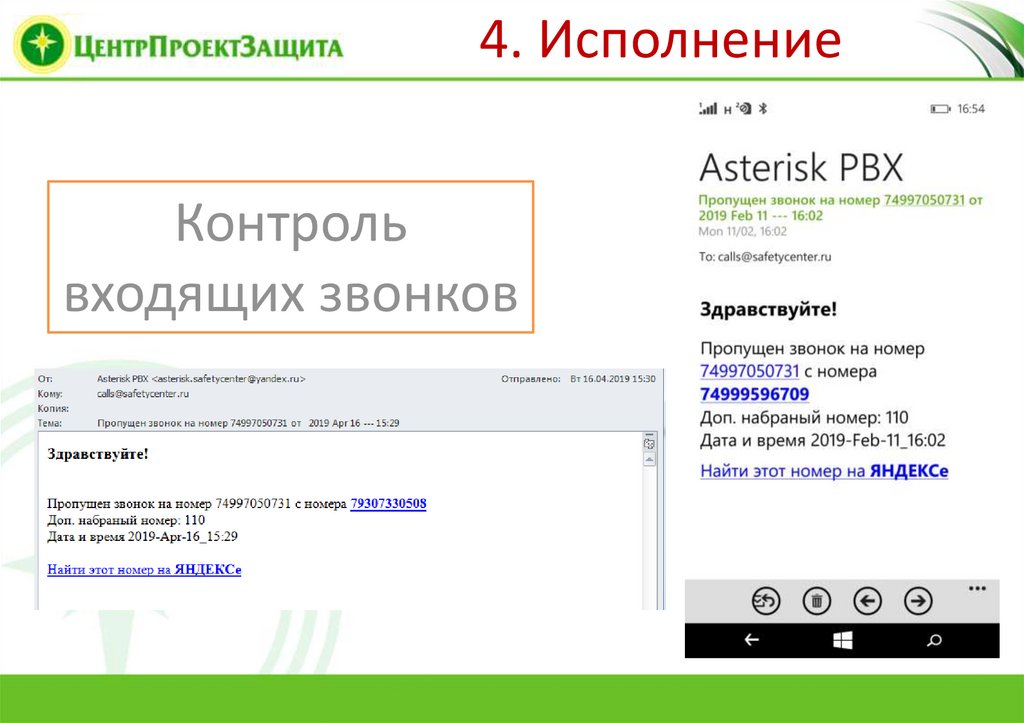This screenshot has width=1024, height=723.
Task: Click the H network type indicator
Action: tap(728, 110)
